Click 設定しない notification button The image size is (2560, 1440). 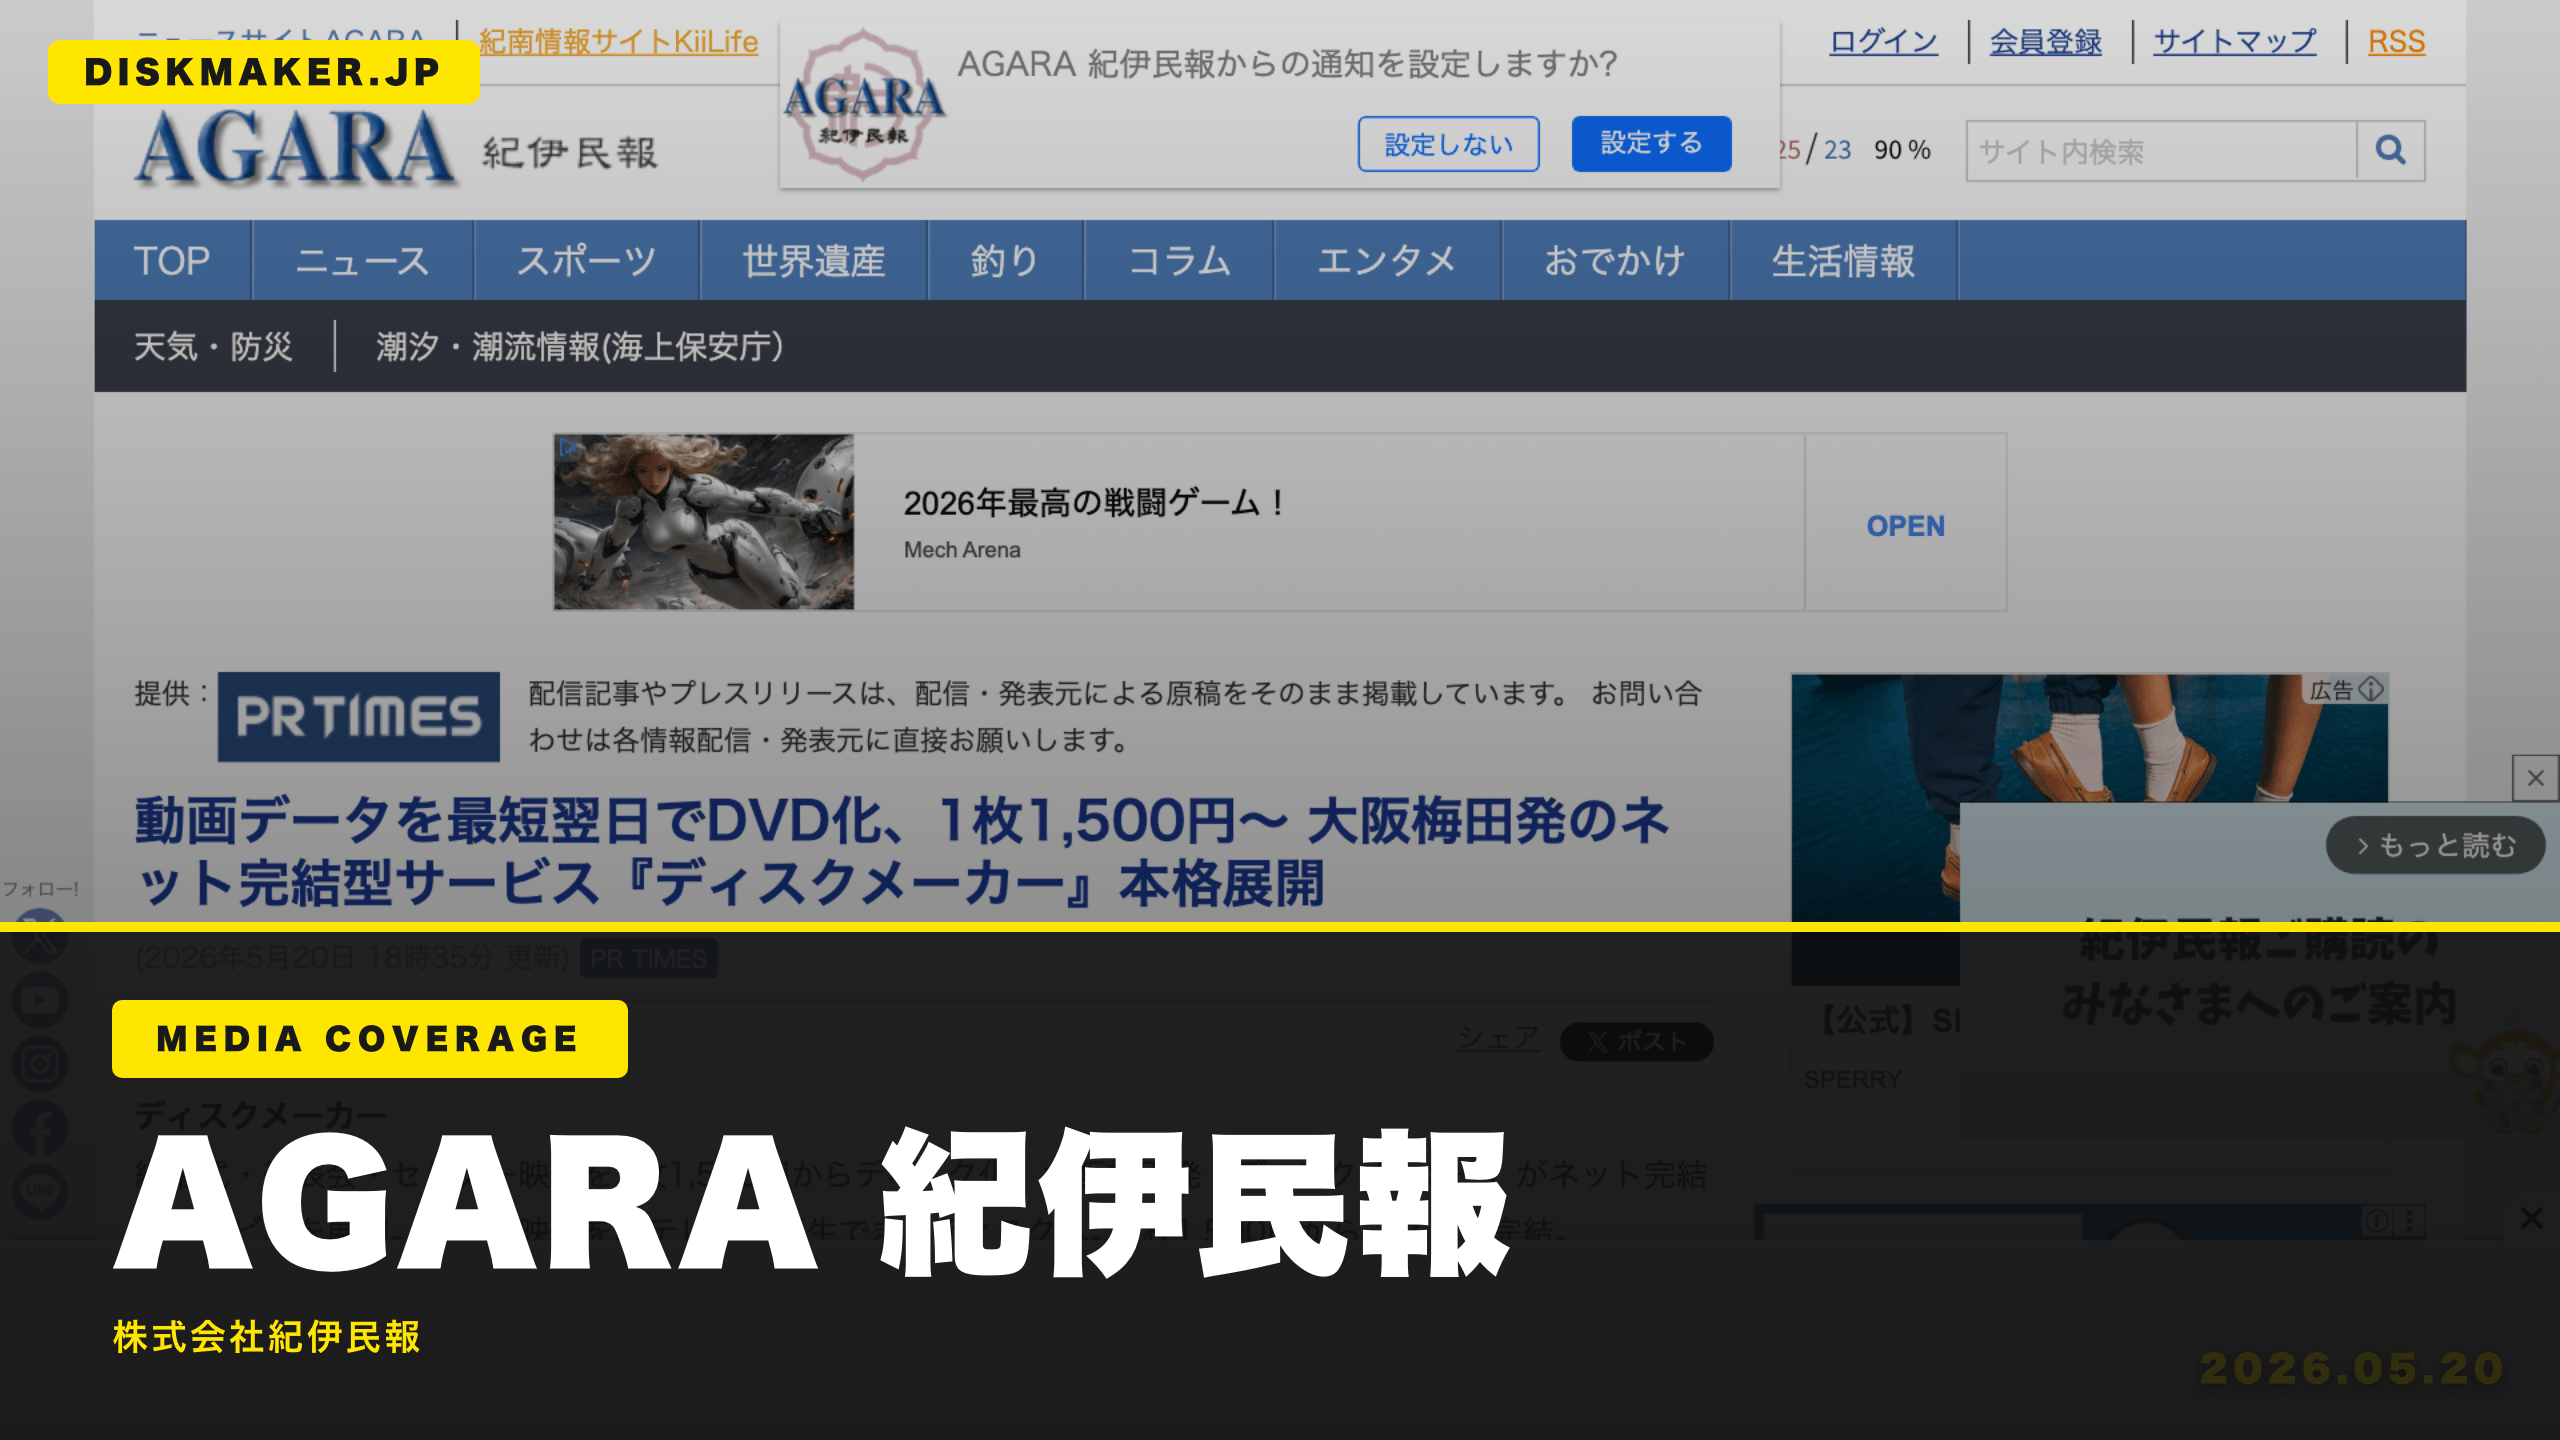pyautogui.click(x=1448, y=144)
